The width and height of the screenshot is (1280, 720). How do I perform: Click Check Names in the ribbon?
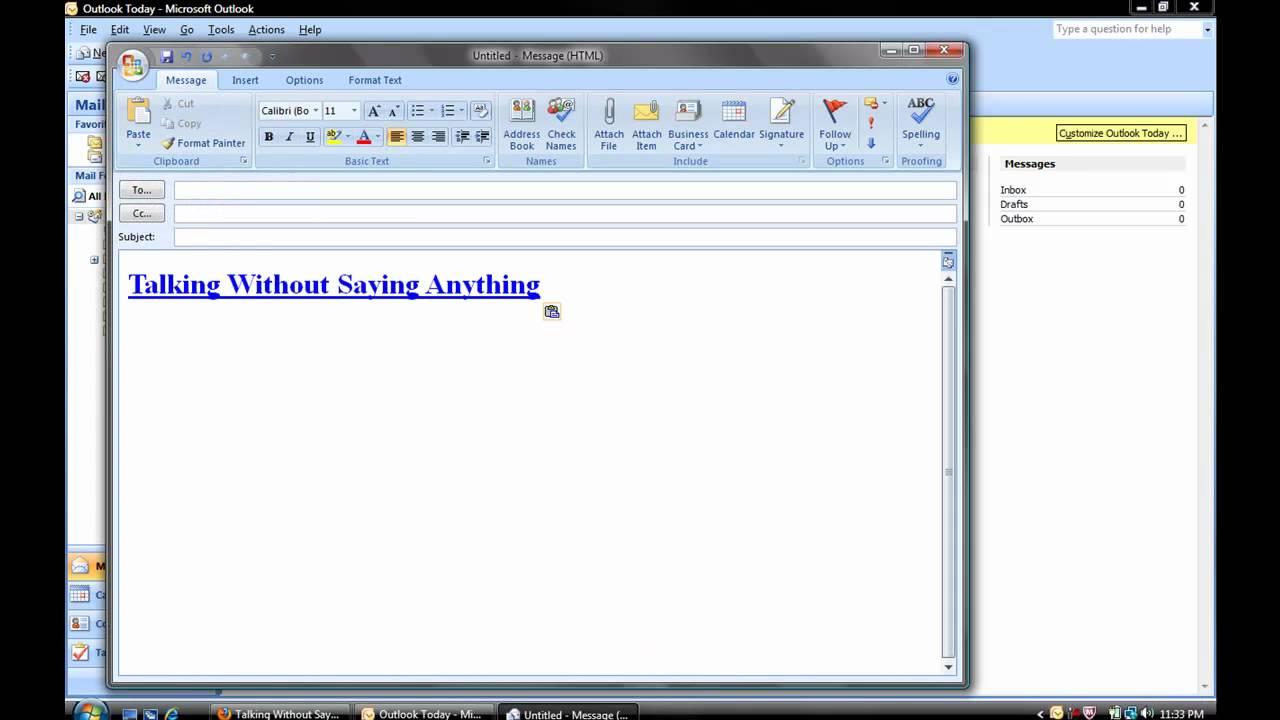561,125
